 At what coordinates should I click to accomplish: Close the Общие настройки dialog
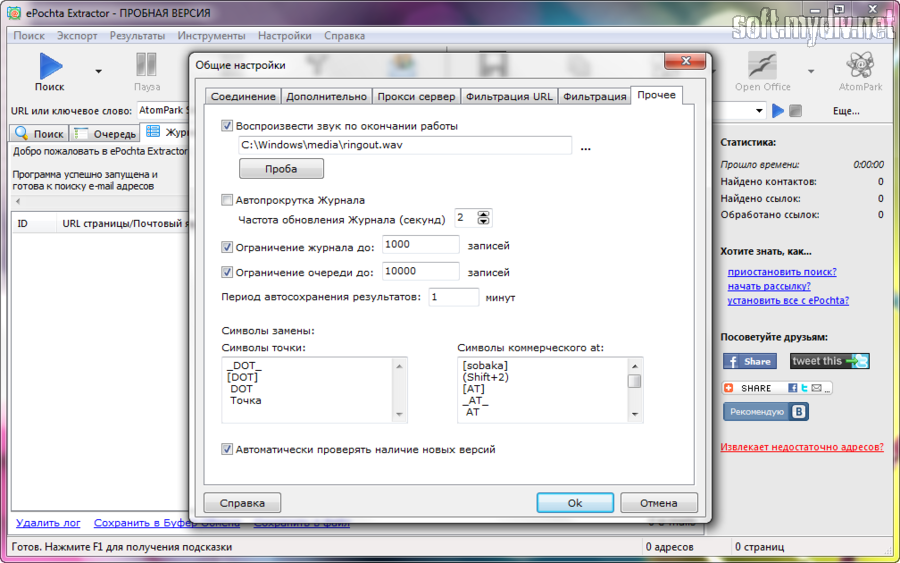(685, 60)
